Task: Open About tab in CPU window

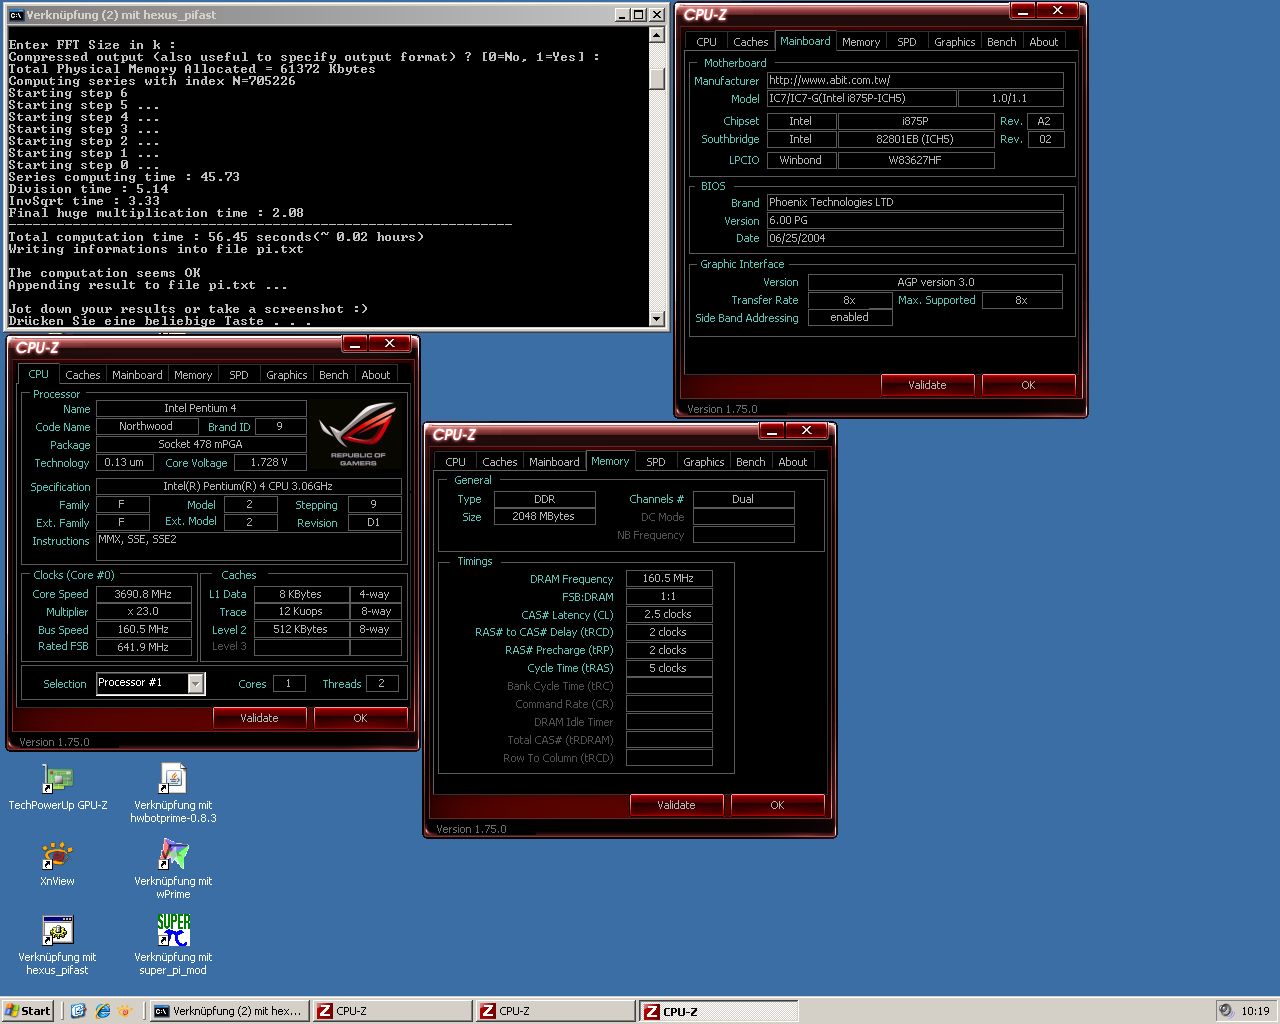Action: click(x=376, y=375)
